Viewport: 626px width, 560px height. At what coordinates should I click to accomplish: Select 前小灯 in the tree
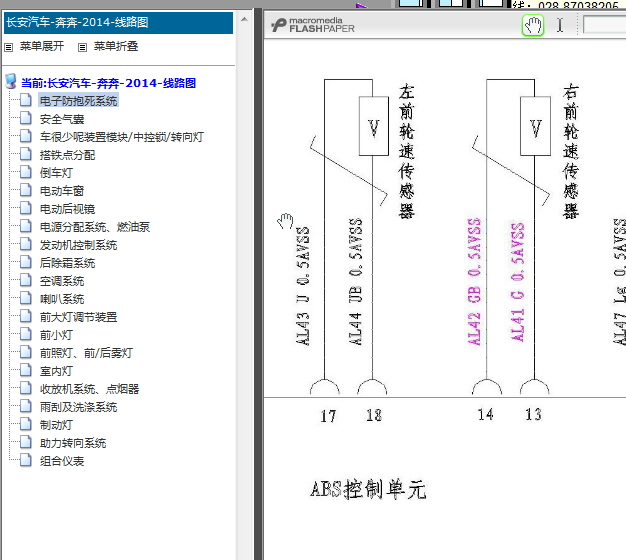[56, 335]
